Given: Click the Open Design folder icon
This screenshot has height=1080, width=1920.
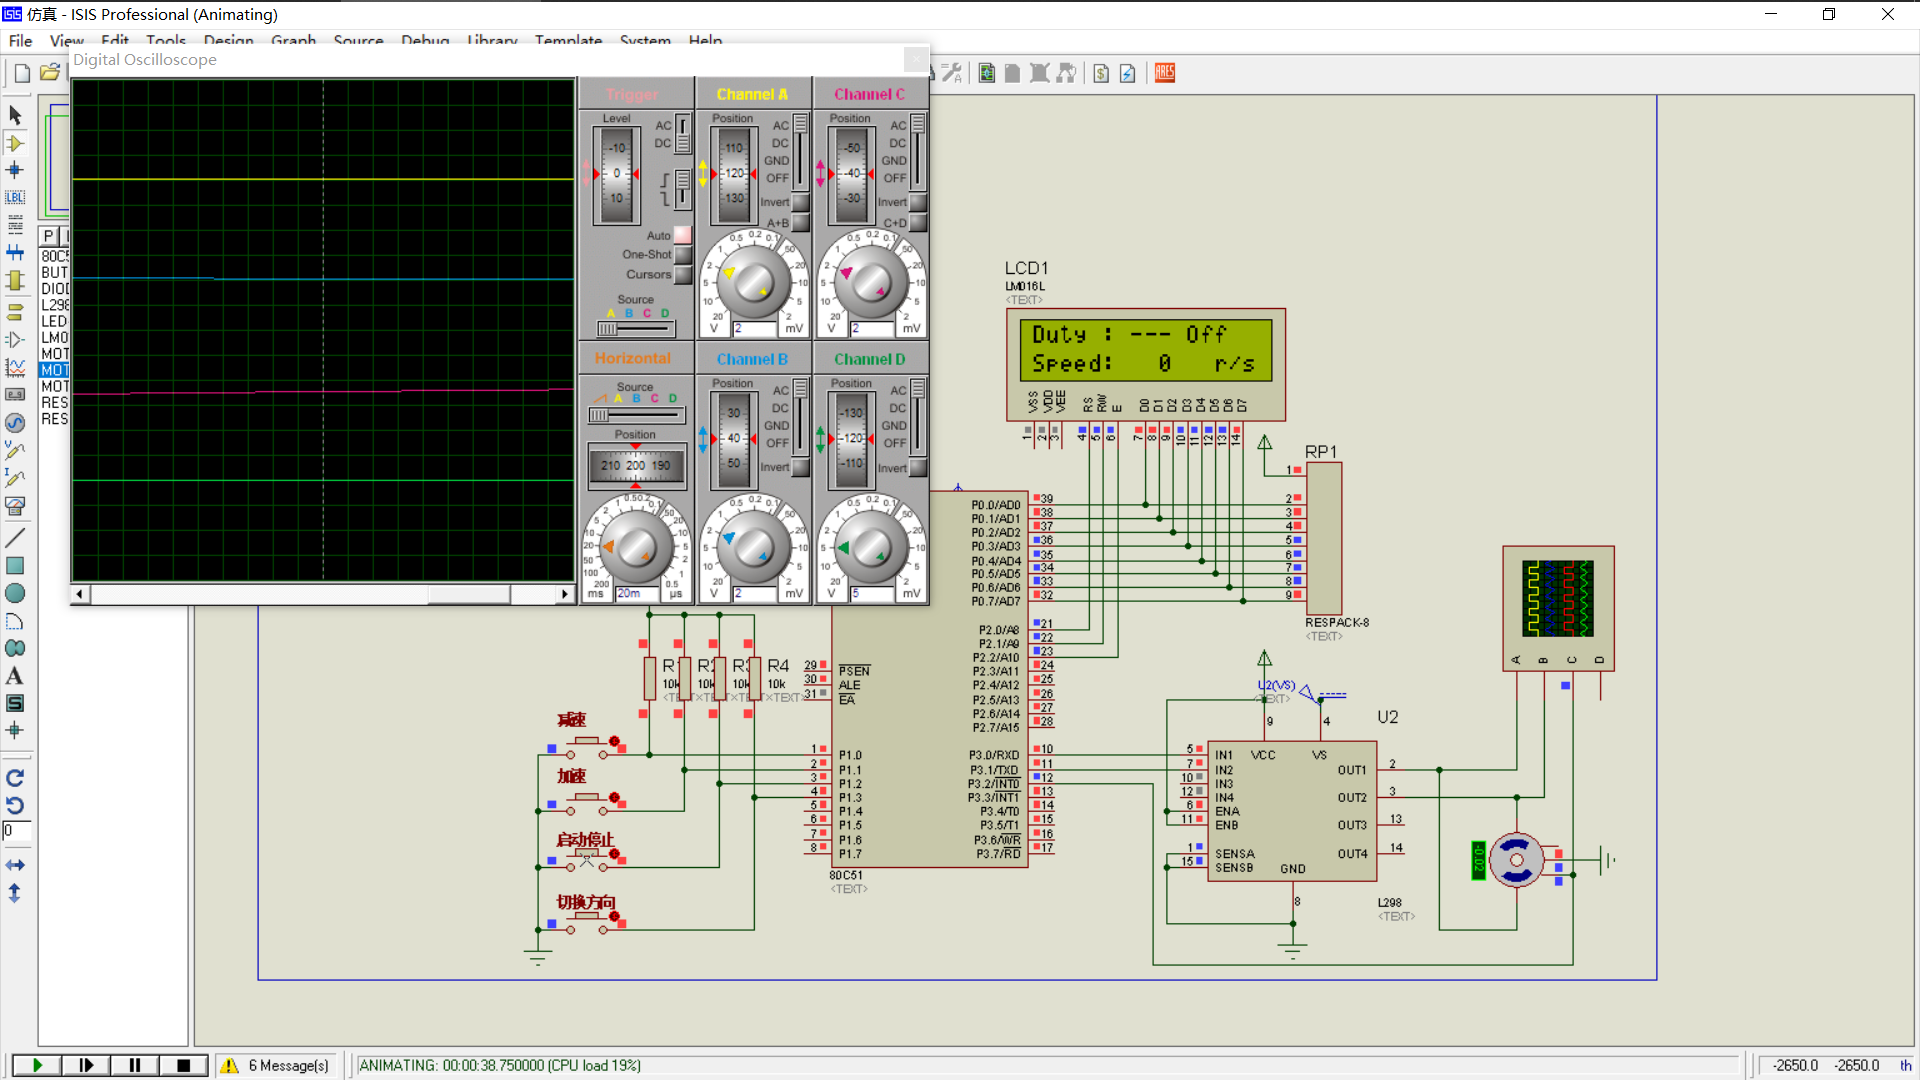Looking at the screenshot, I should coord(50,73).
